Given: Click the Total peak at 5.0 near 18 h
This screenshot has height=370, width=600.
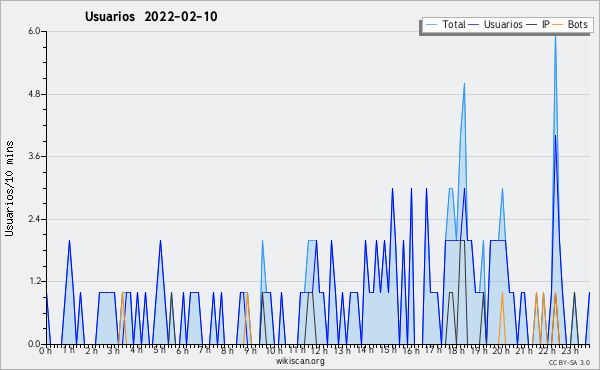Looking at the screenshot, I should tap(464, 84).
